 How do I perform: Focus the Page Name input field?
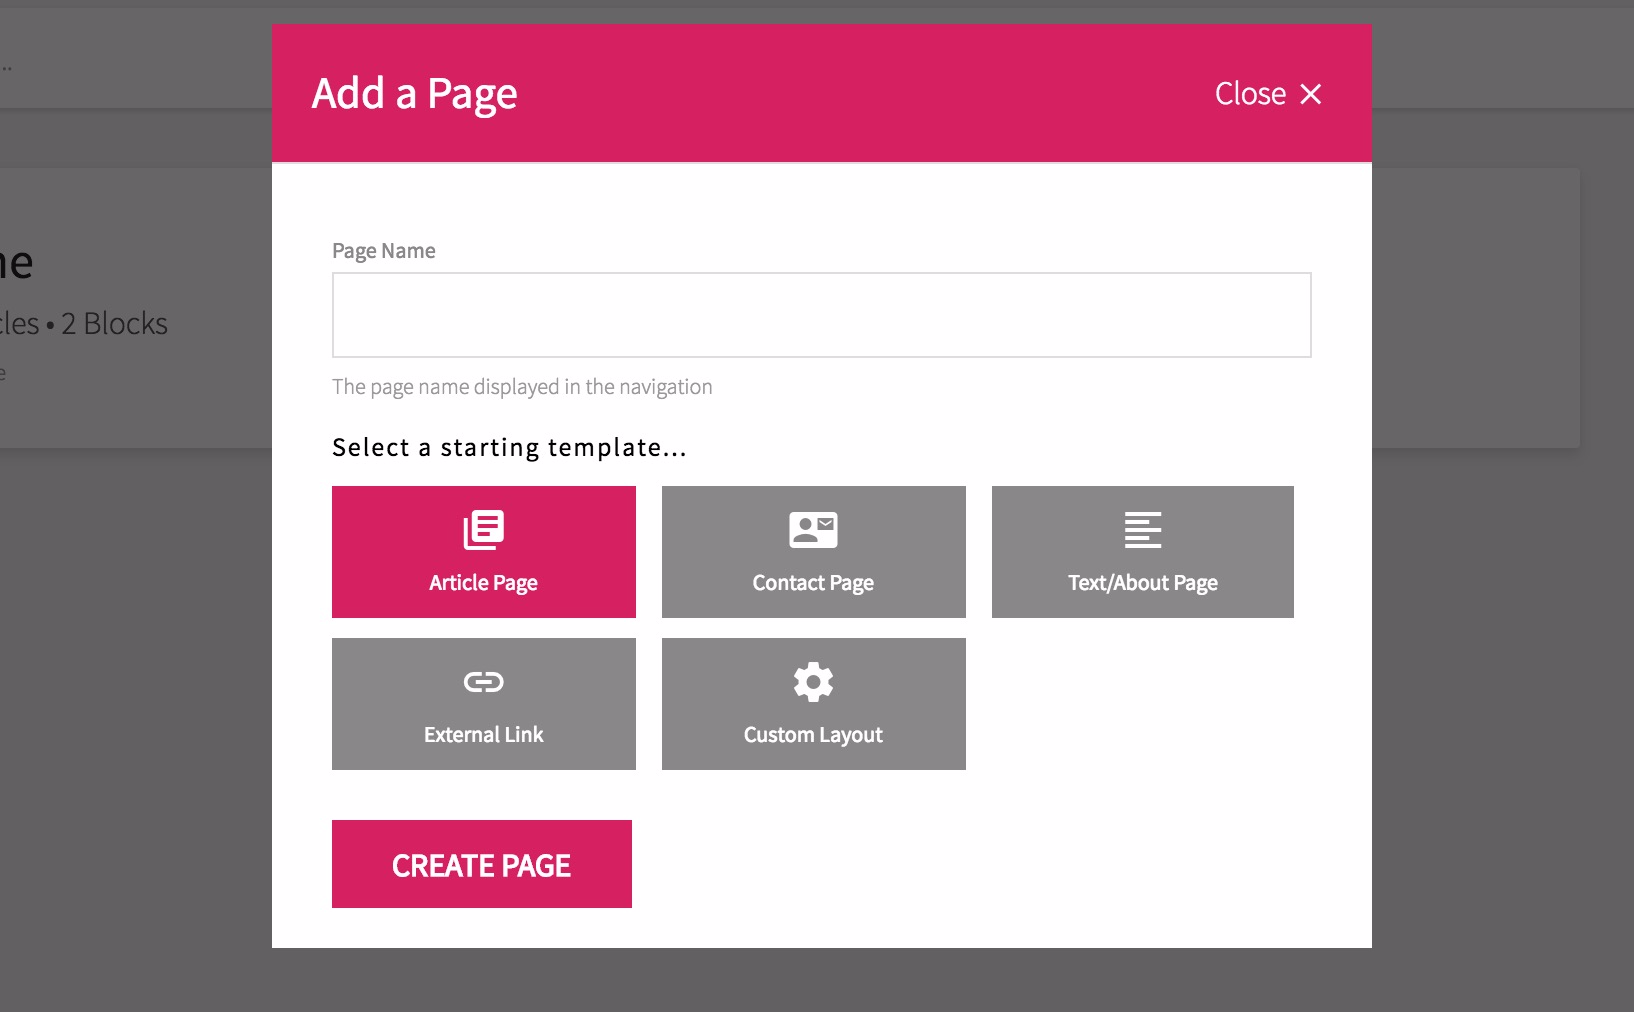(822, 315)
